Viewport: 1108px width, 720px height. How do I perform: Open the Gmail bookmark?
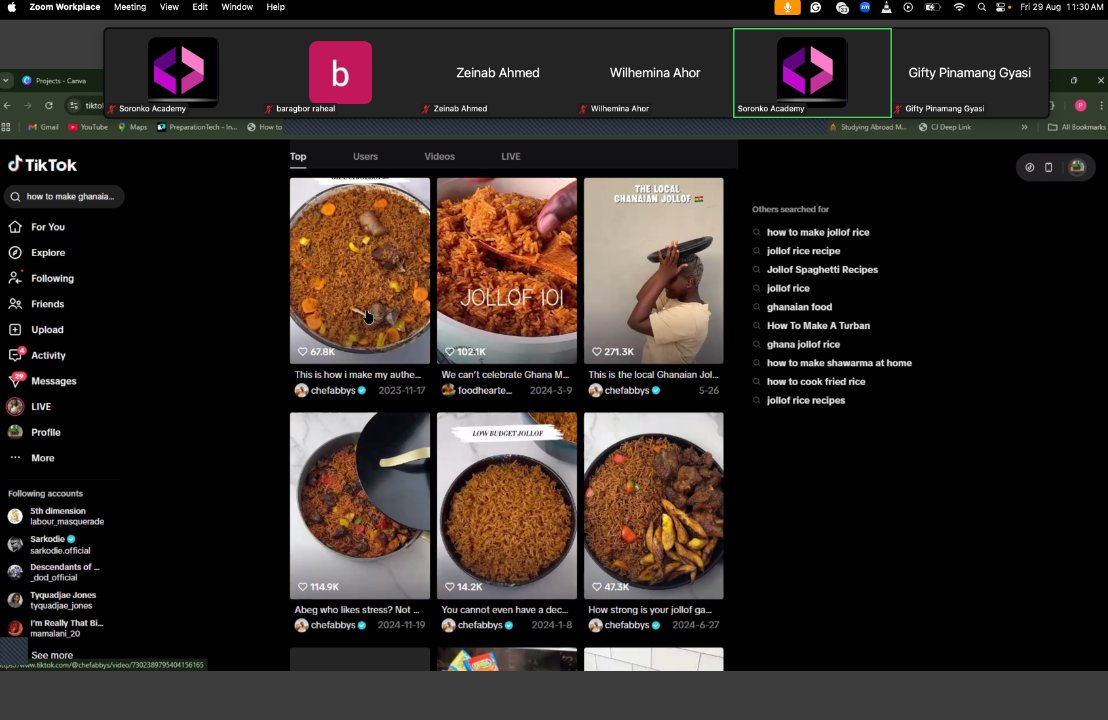43,127
